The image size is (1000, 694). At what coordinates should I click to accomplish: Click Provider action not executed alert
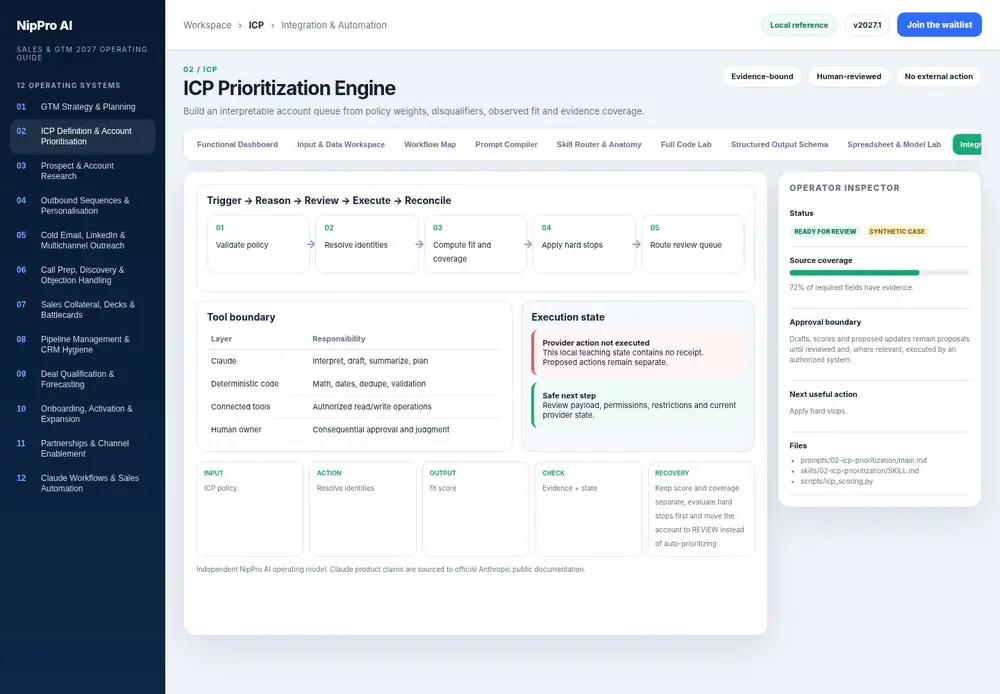pyautogui.click(x=638, y=352)
